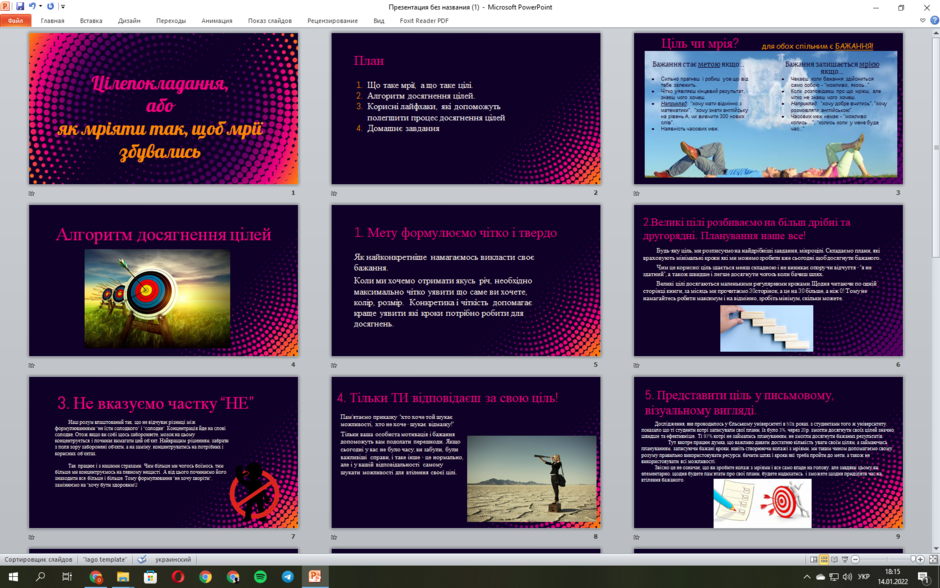Viewport: 940px width, 588px height.
Task: Open Task View on the taskbar
Action: point(67,577)
